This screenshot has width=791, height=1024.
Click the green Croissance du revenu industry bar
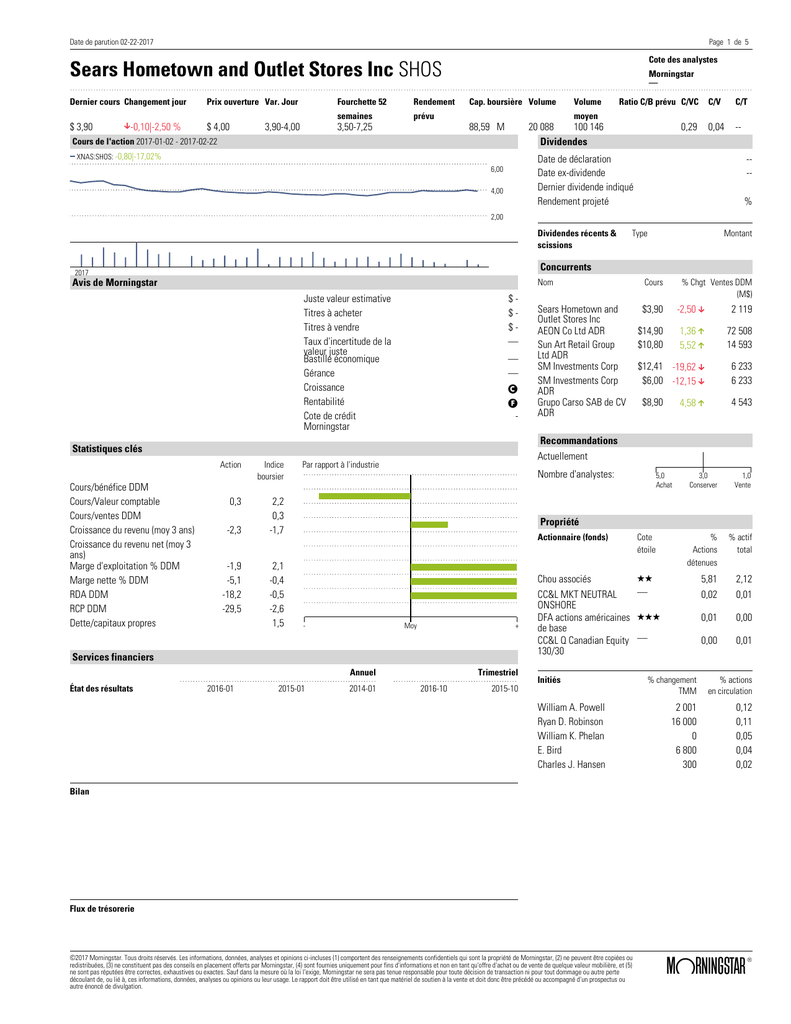point(429,524)
